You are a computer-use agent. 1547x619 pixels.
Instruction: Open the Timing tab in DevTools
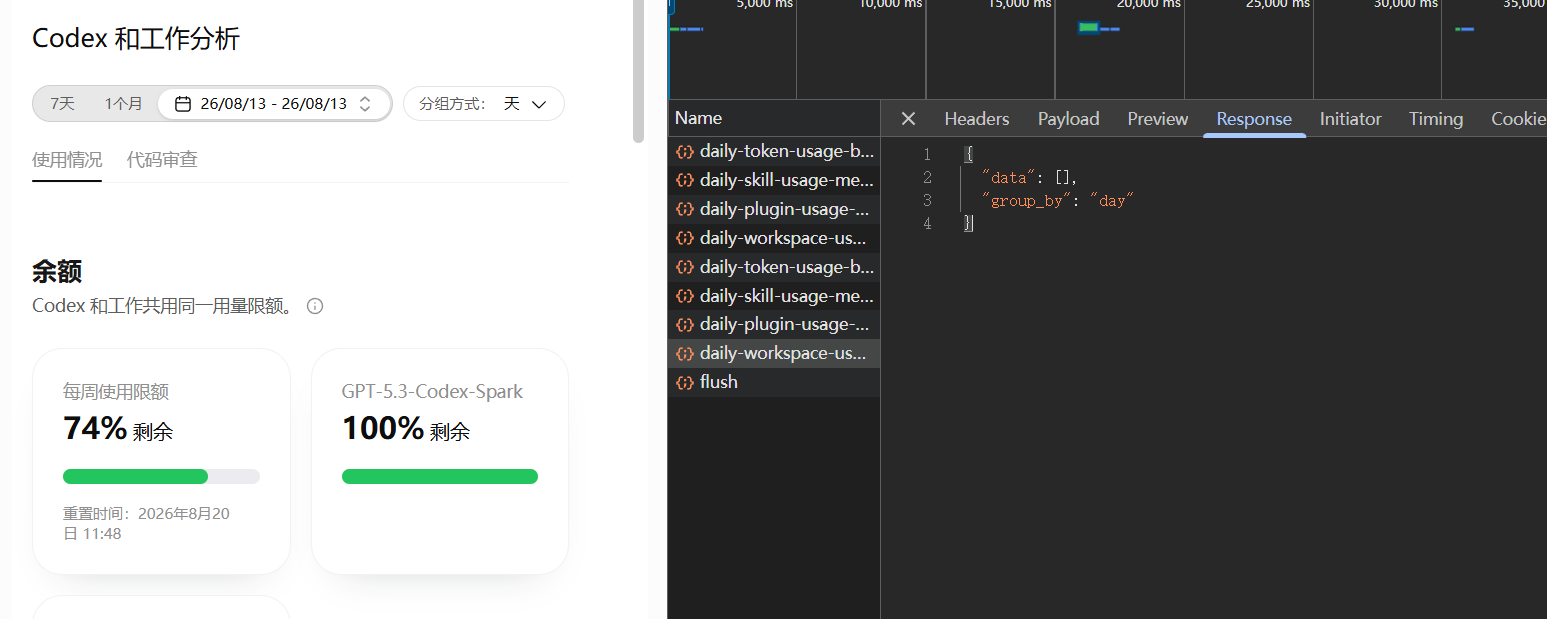click(1436, 119)
